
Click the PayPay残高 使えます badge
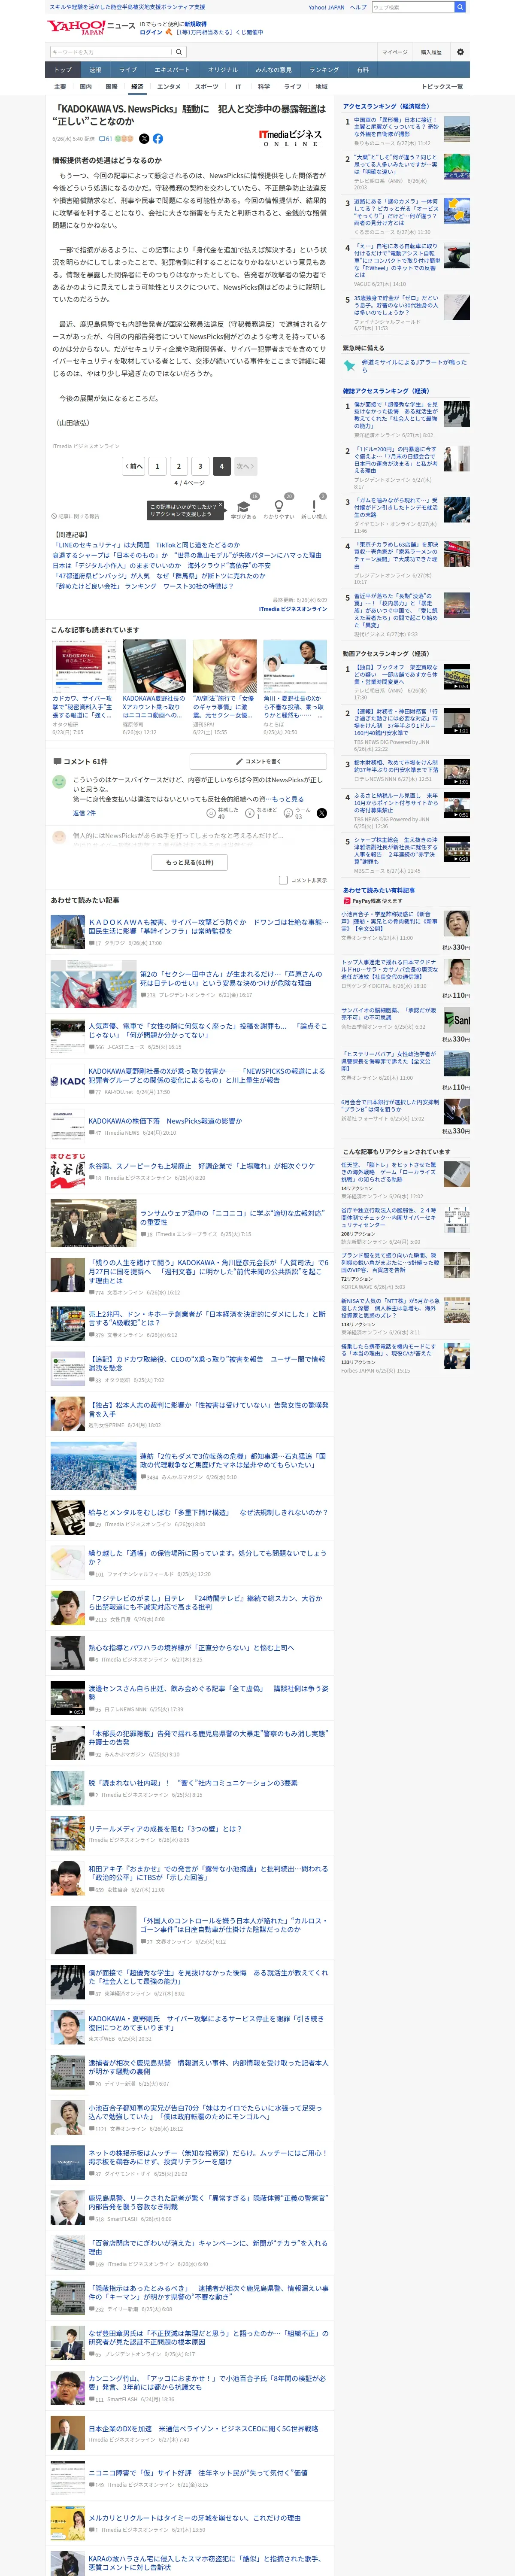[373, 901]
